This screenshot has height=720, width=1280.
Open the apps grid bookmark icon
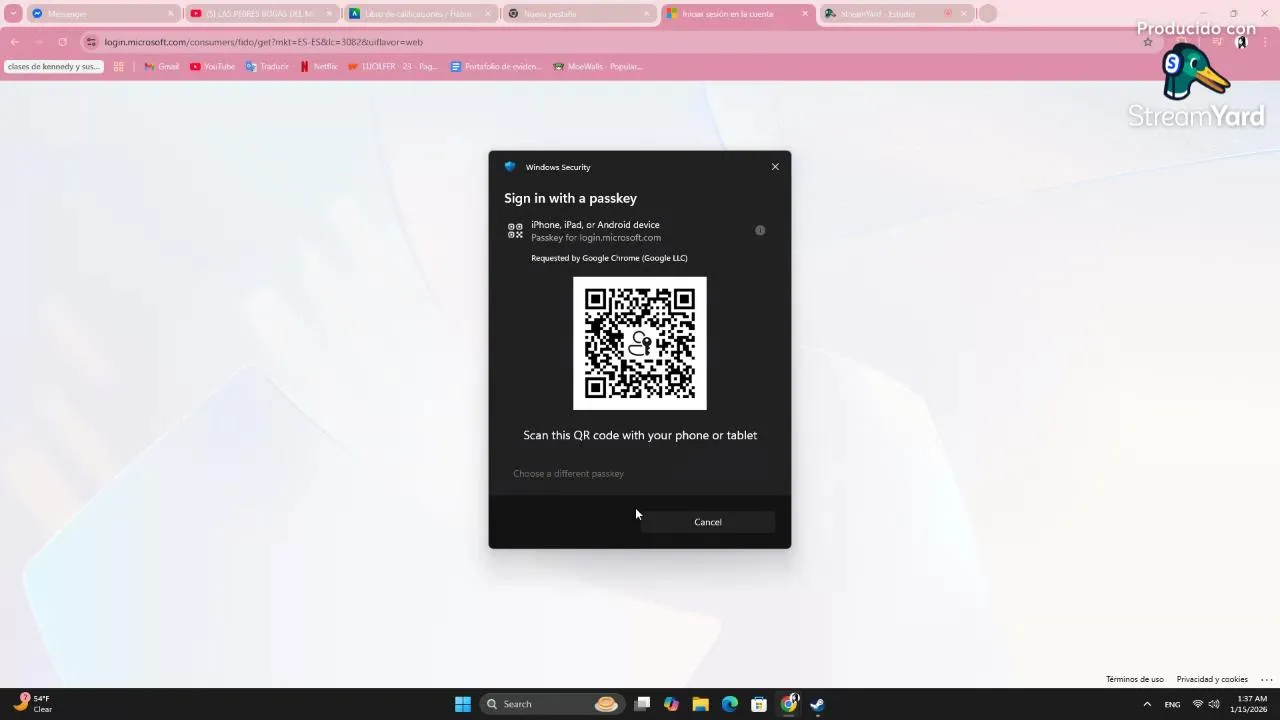coord(118,67)
